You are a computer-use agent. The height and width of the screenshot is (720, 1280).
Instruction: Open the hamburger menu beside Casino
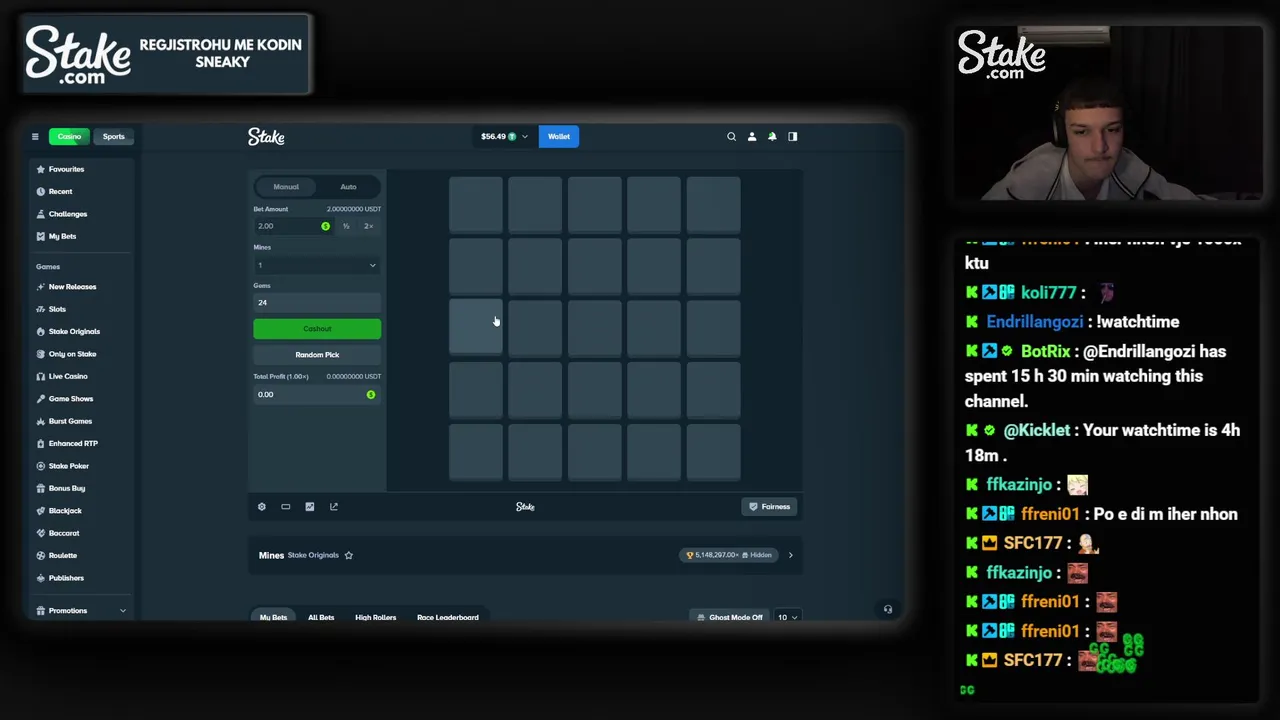click(35, 137)
